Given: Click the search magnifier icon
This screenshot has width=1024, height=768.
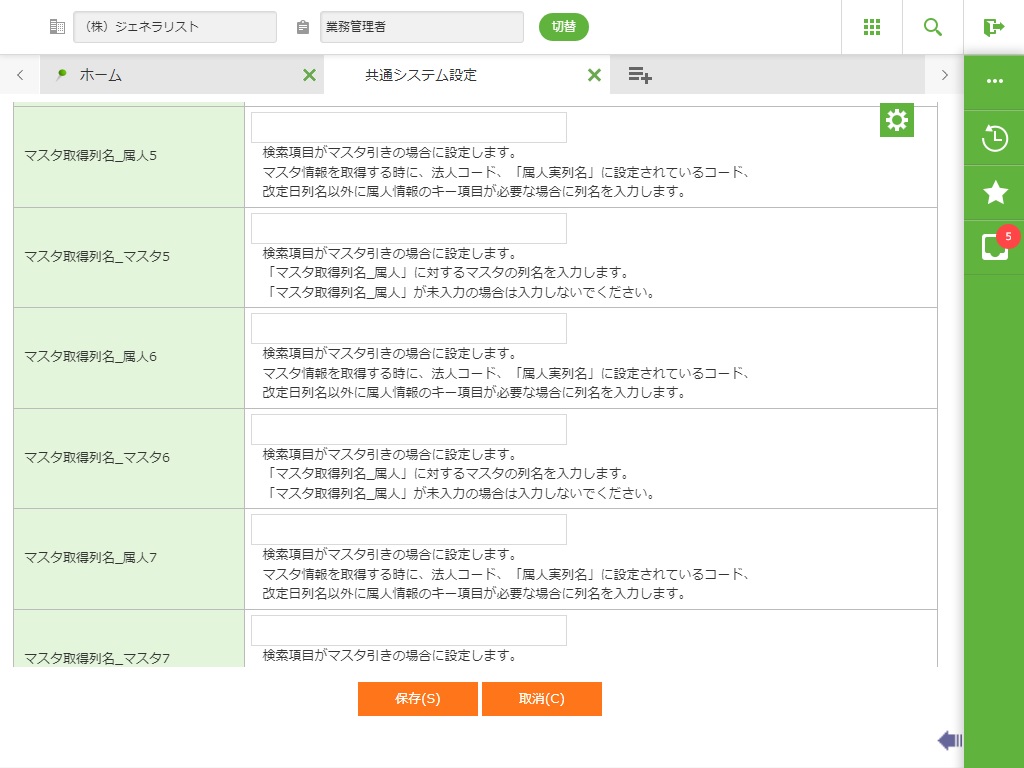Looking at the screenshot, I should click(933, 27).
